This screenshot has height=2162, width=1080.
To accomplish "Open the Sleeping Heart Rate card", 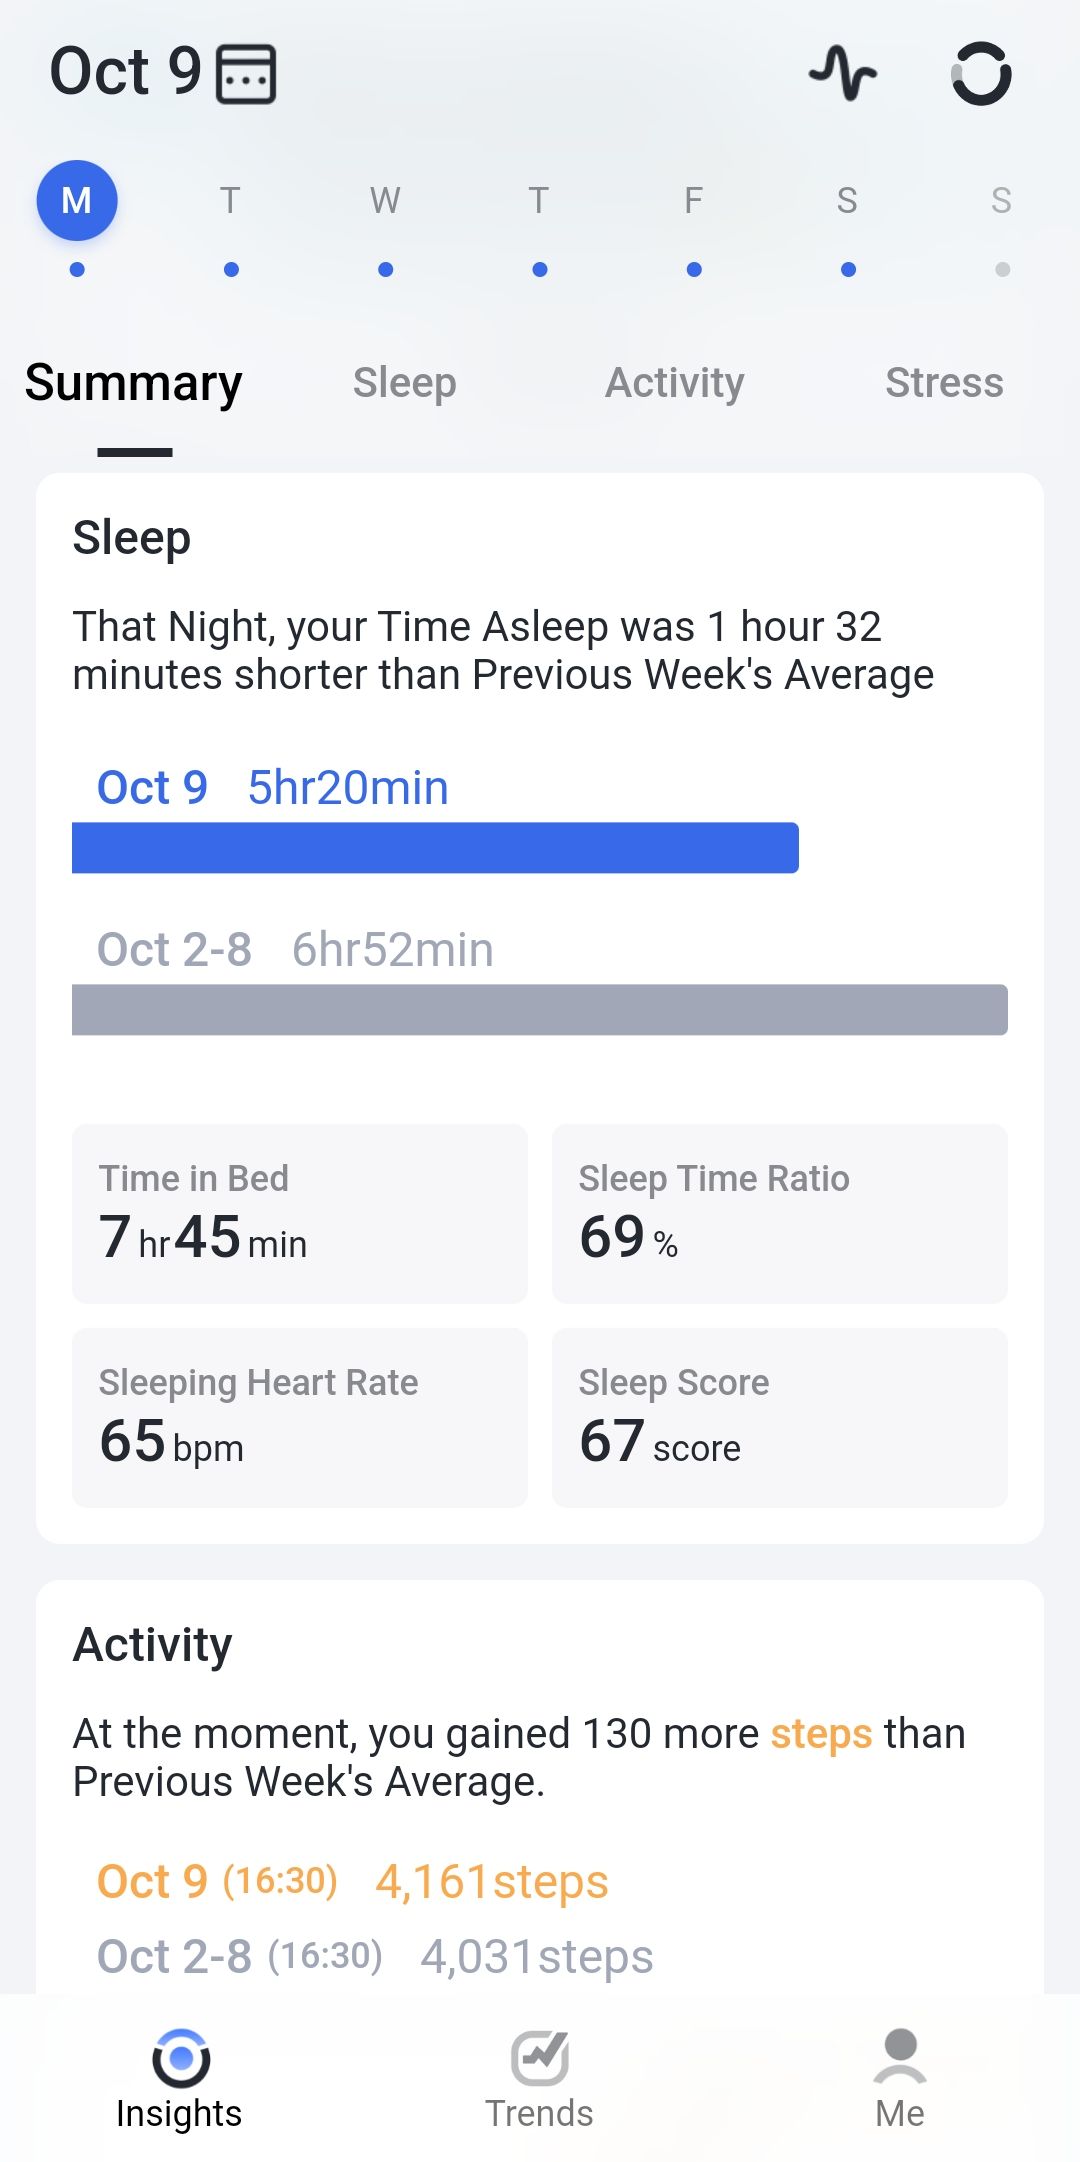I will coord(299,1418).
